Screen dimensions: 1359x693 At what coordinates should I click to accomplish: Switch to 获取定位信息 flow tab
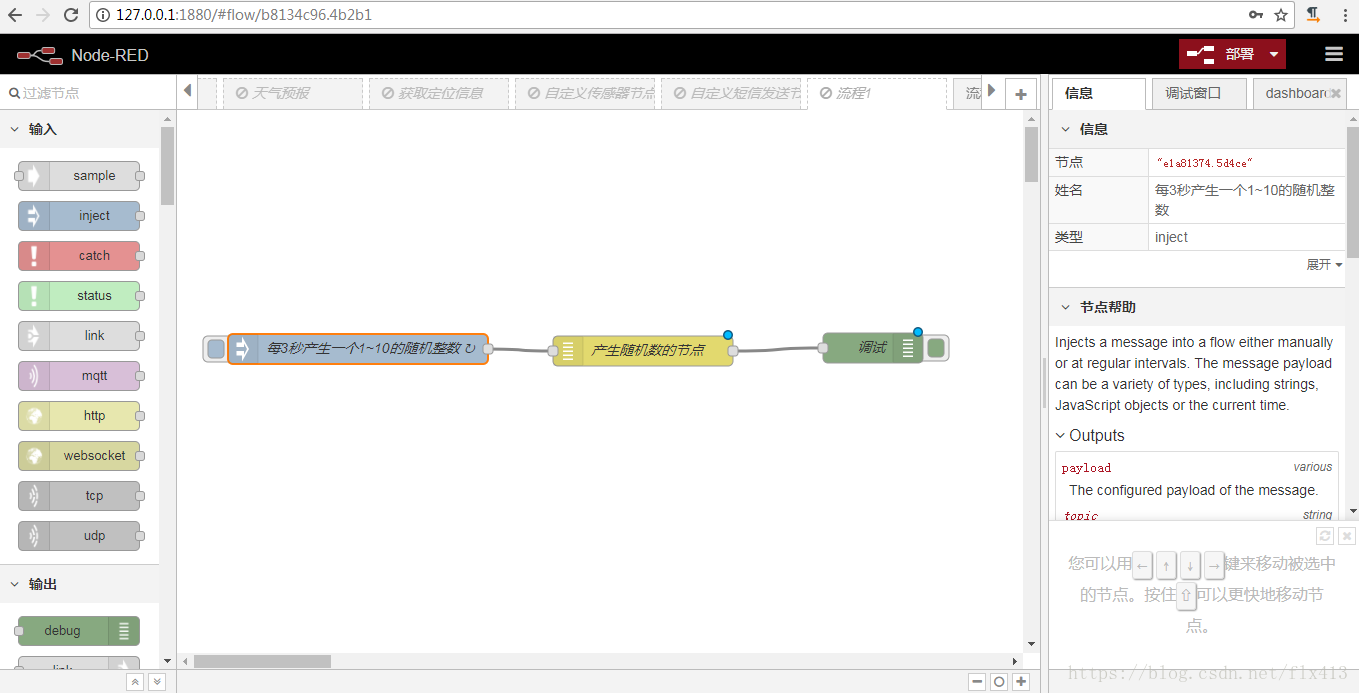[x=439, y=93]
